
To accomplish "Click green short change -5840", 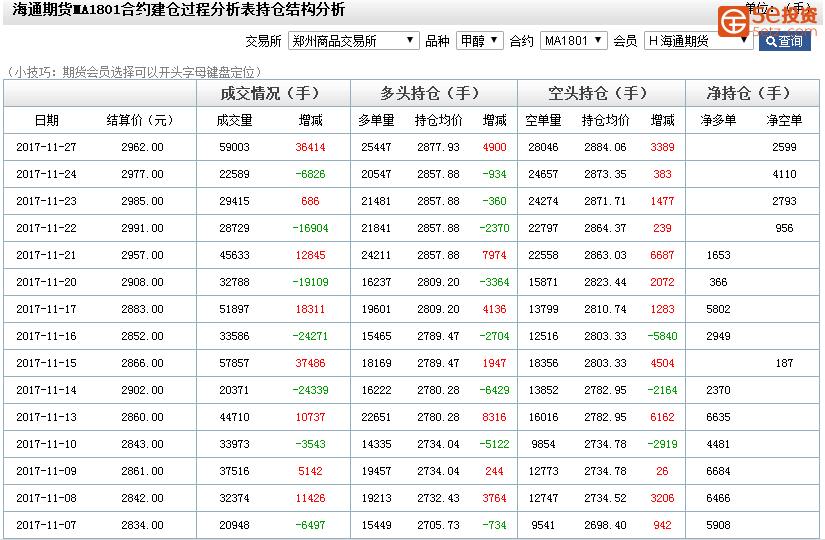I will click(662, 336).
